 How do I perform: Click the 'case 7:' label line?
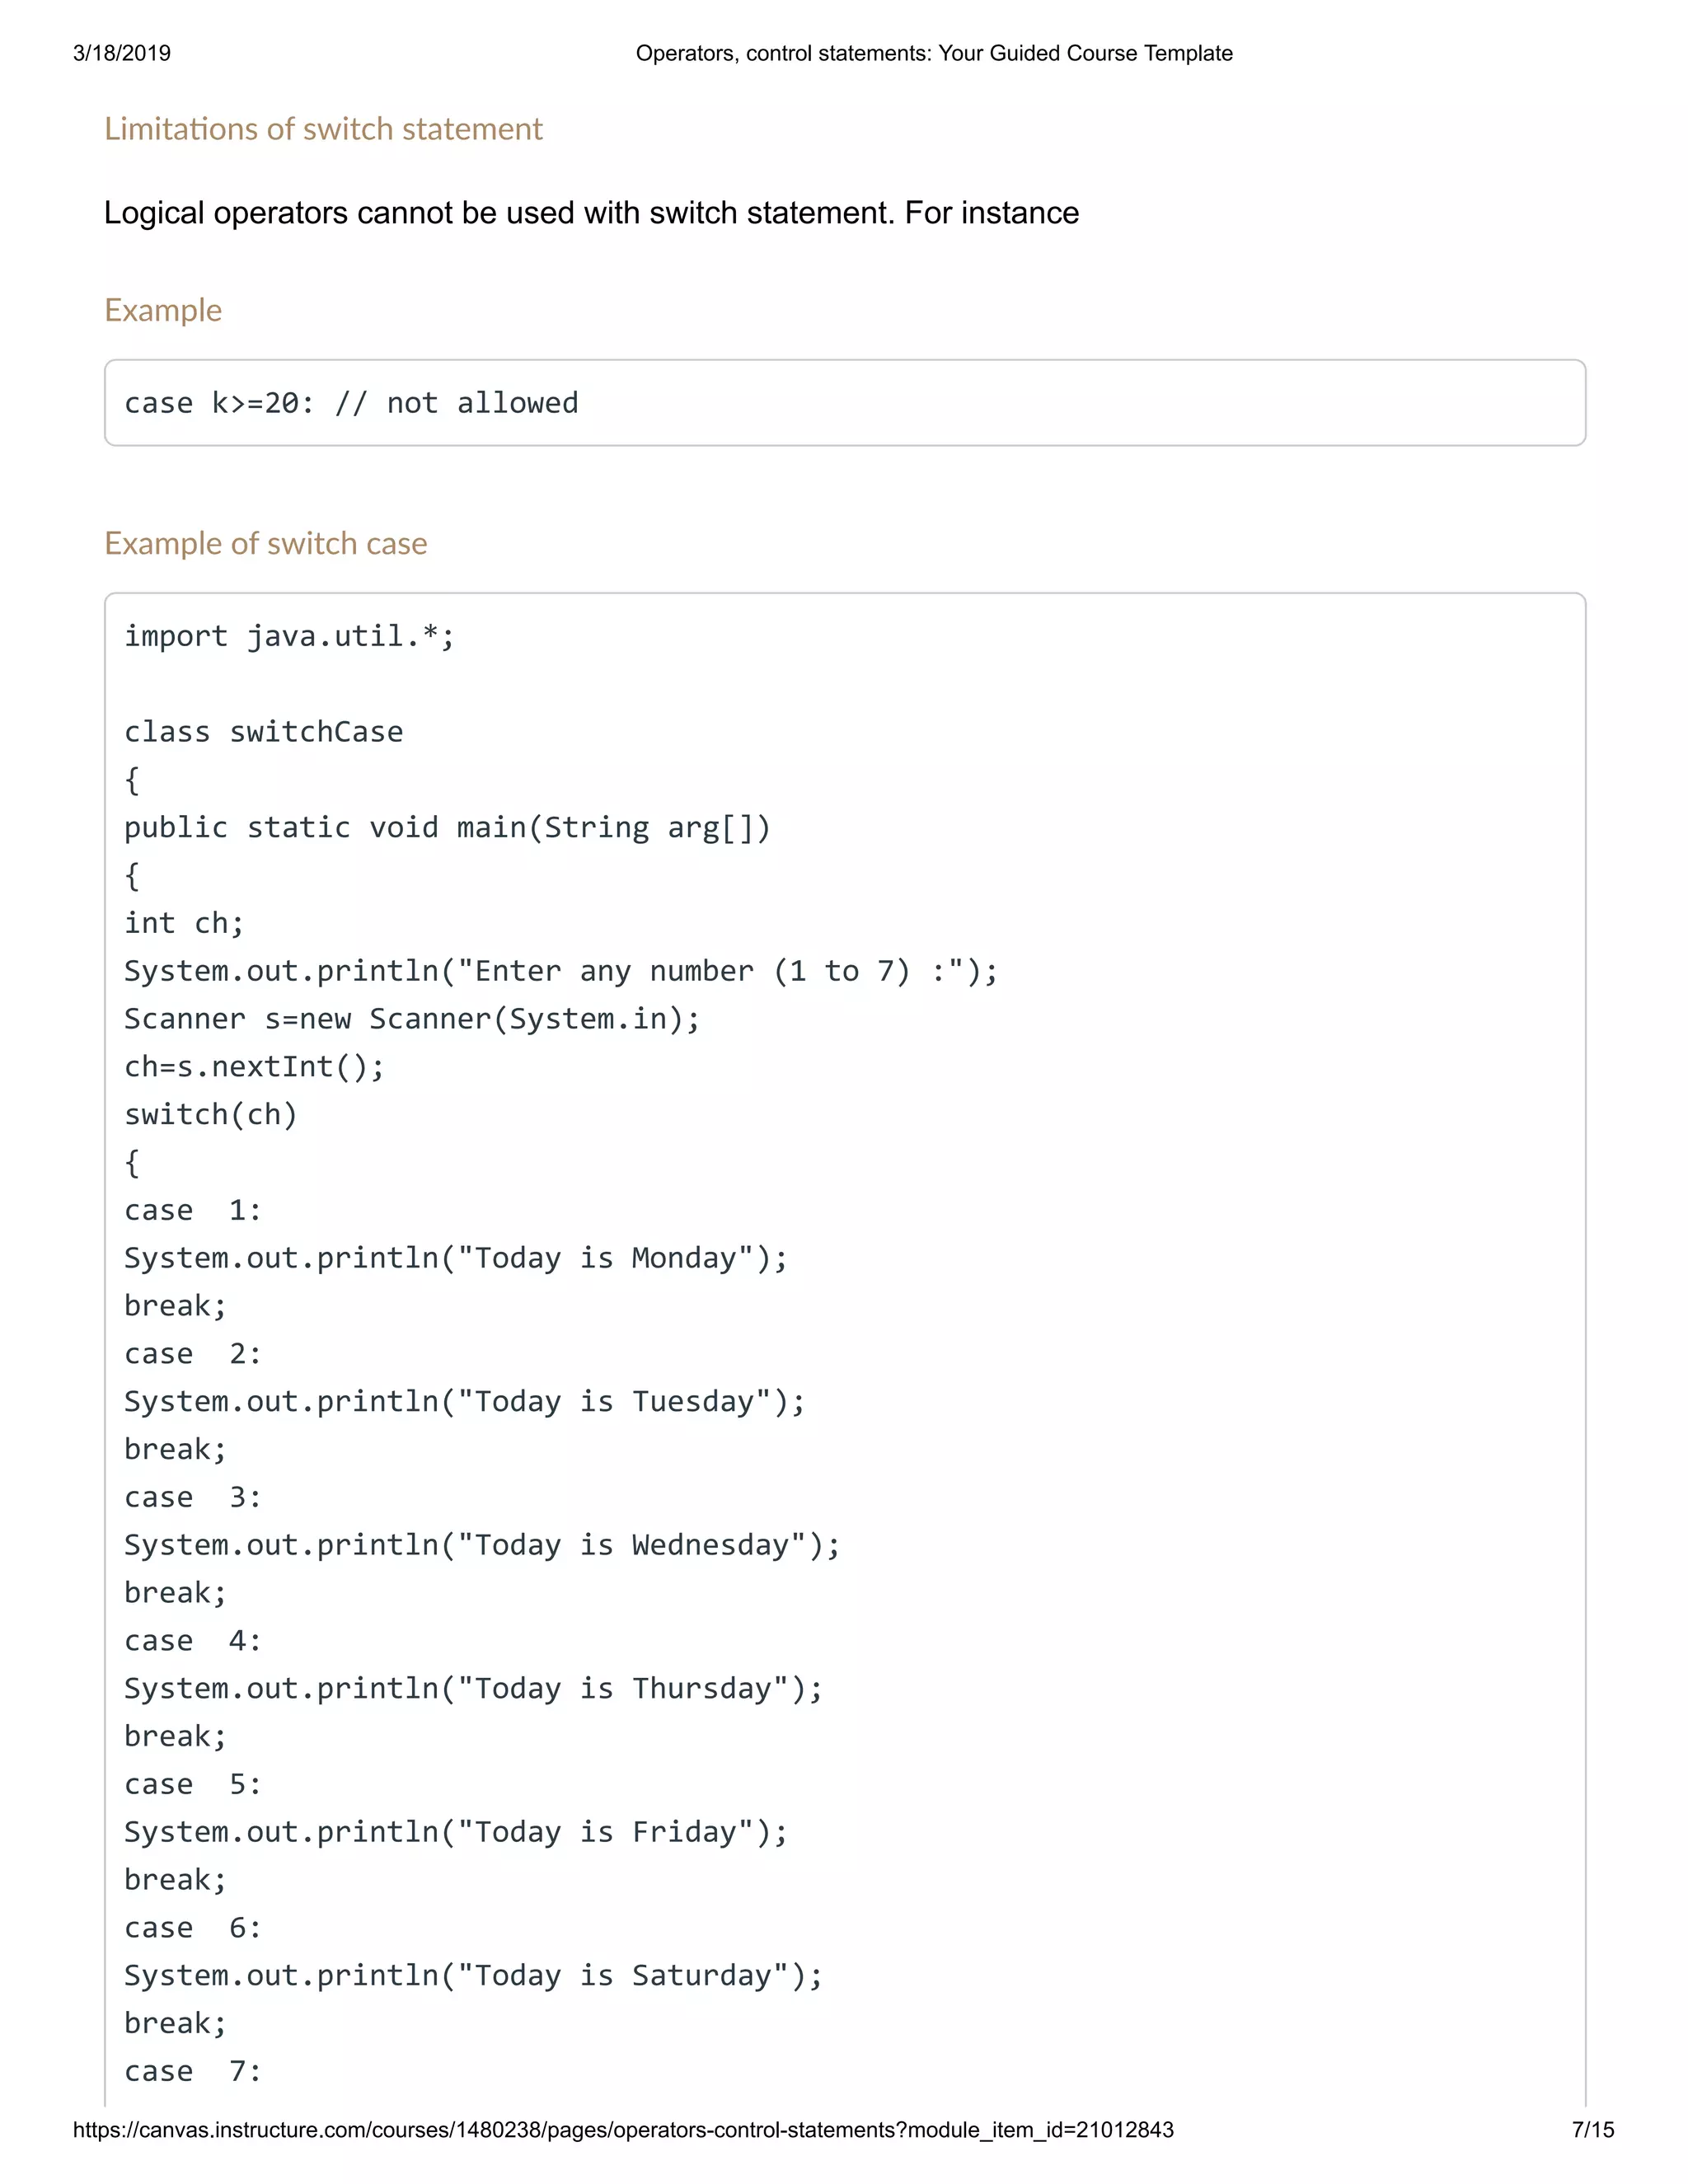click(193, 2071)
